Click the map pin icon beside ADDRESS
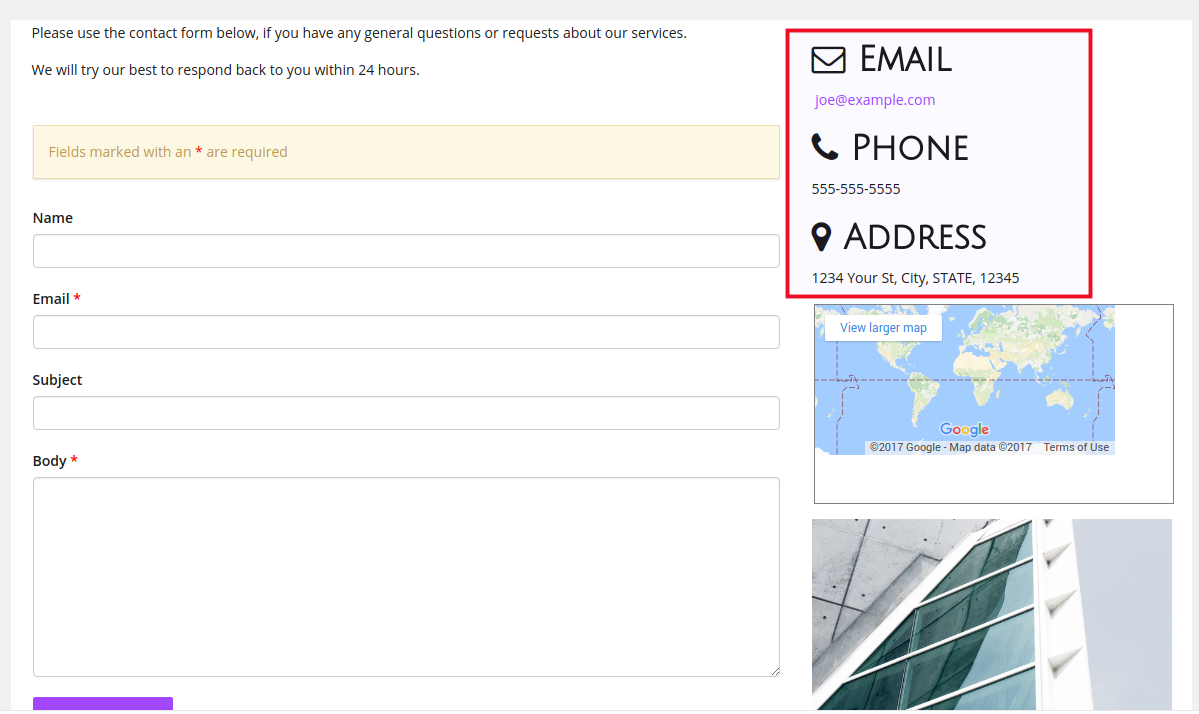The image size is (1199, 714). [821, 237]
